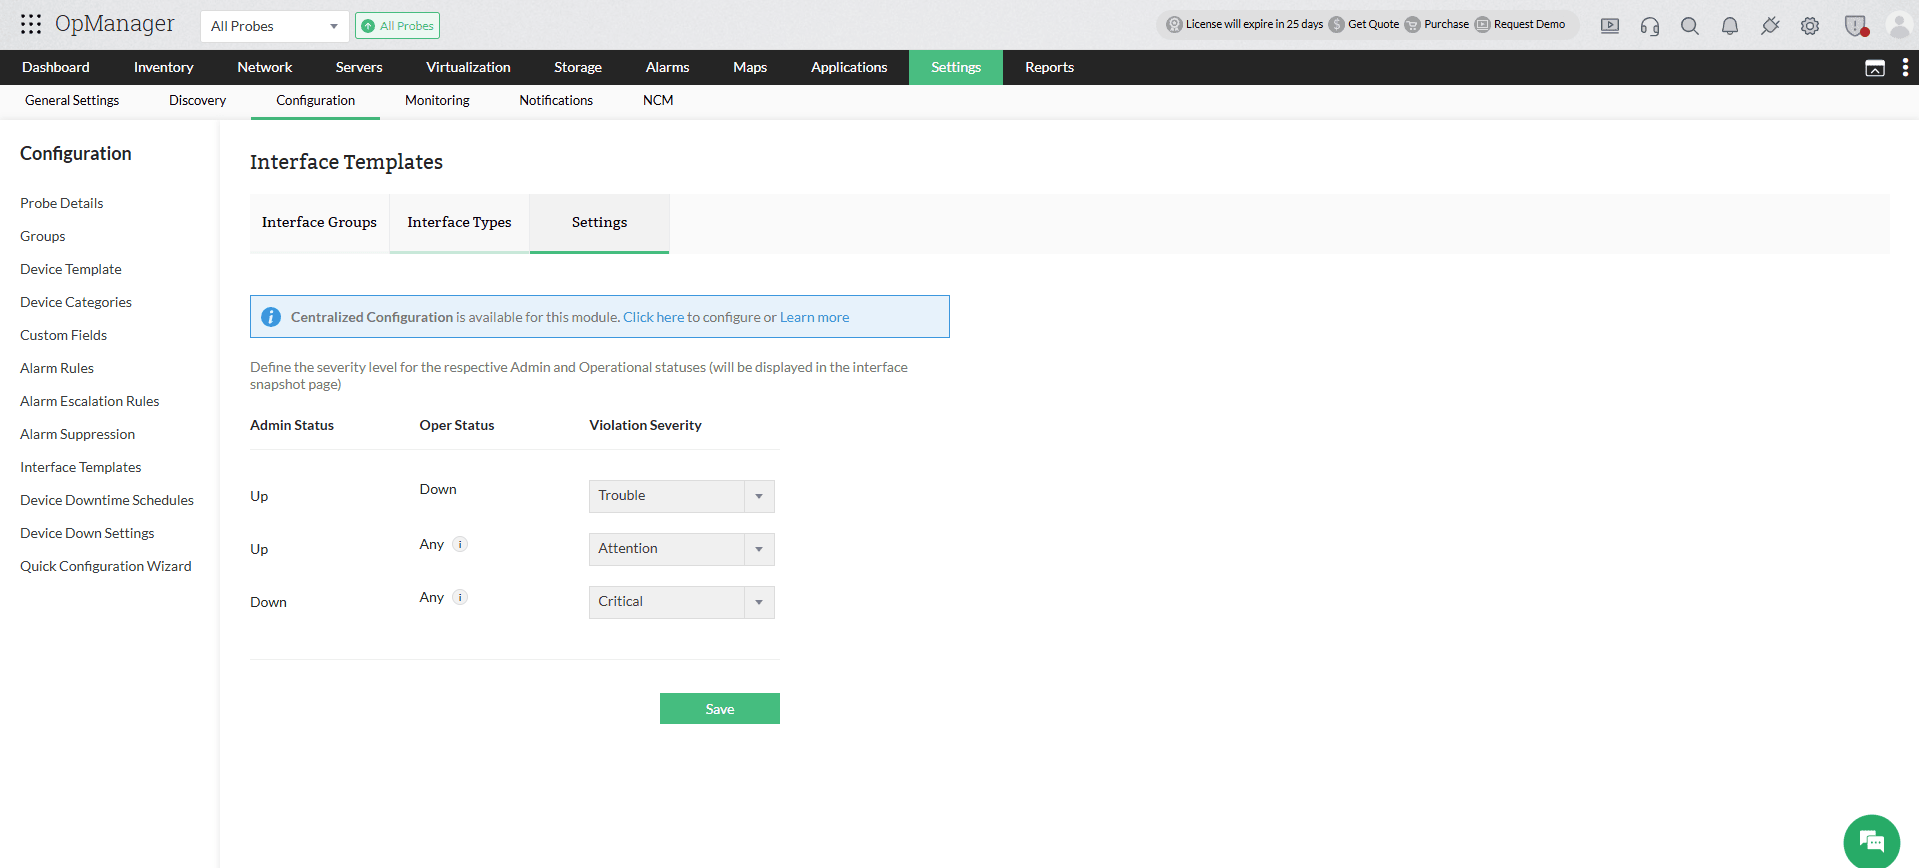This screenshot has height=868, width=1919.
Task: Open Groups in sidebar
Action: coord(43,236)
